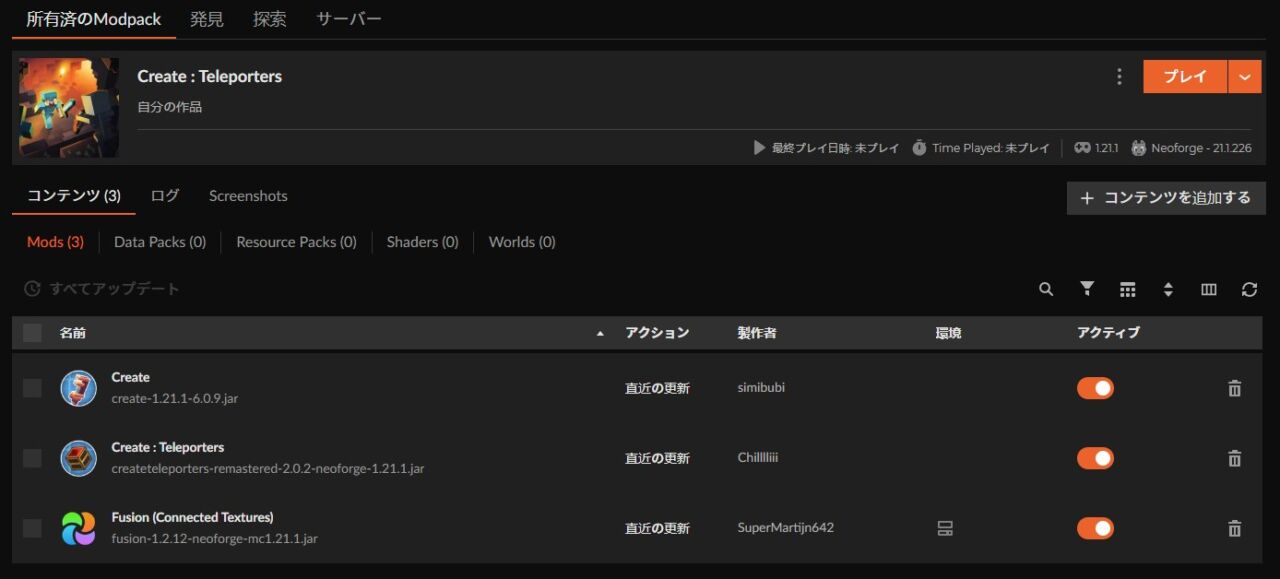Open the mod search magnifier
The width and height of the screenshot is (1280, 579).
1045,289
